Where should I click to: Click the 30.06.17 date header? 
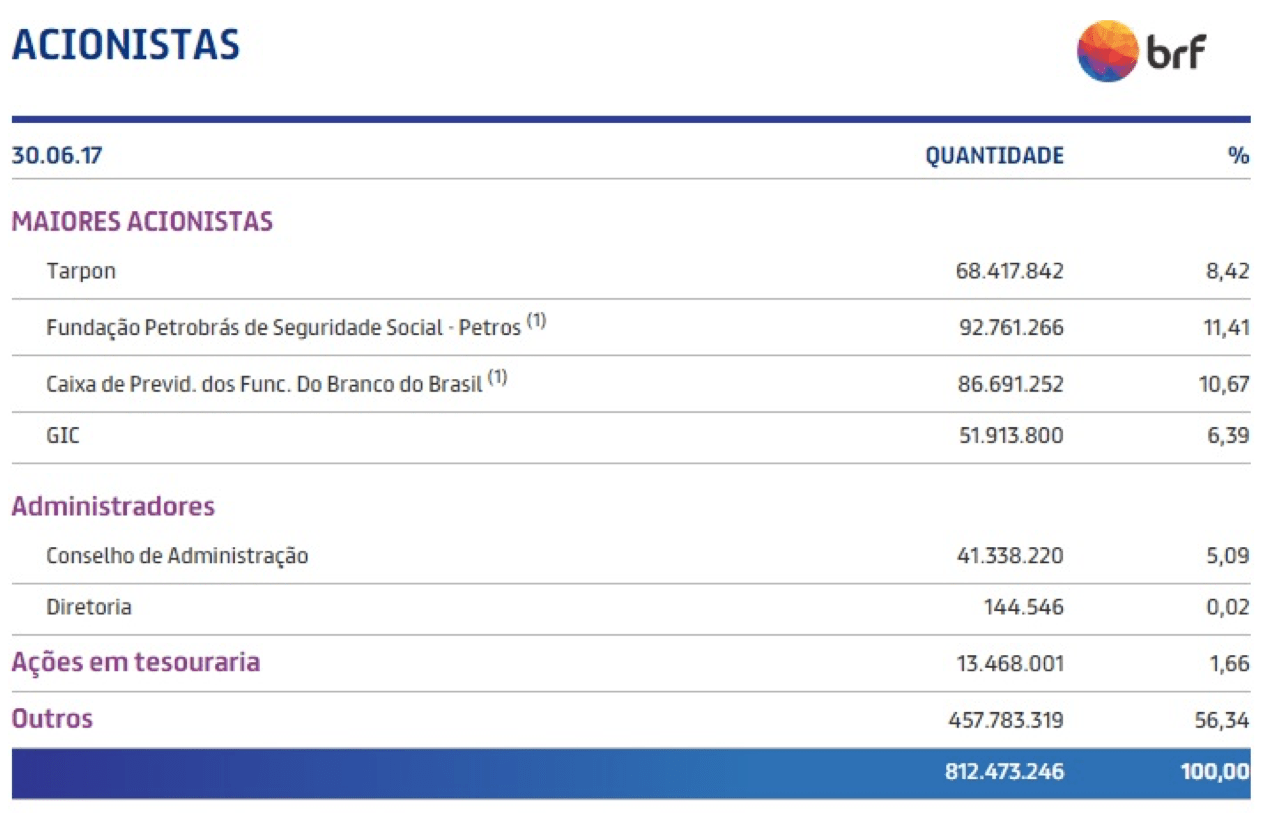click(x=57, y=155)
